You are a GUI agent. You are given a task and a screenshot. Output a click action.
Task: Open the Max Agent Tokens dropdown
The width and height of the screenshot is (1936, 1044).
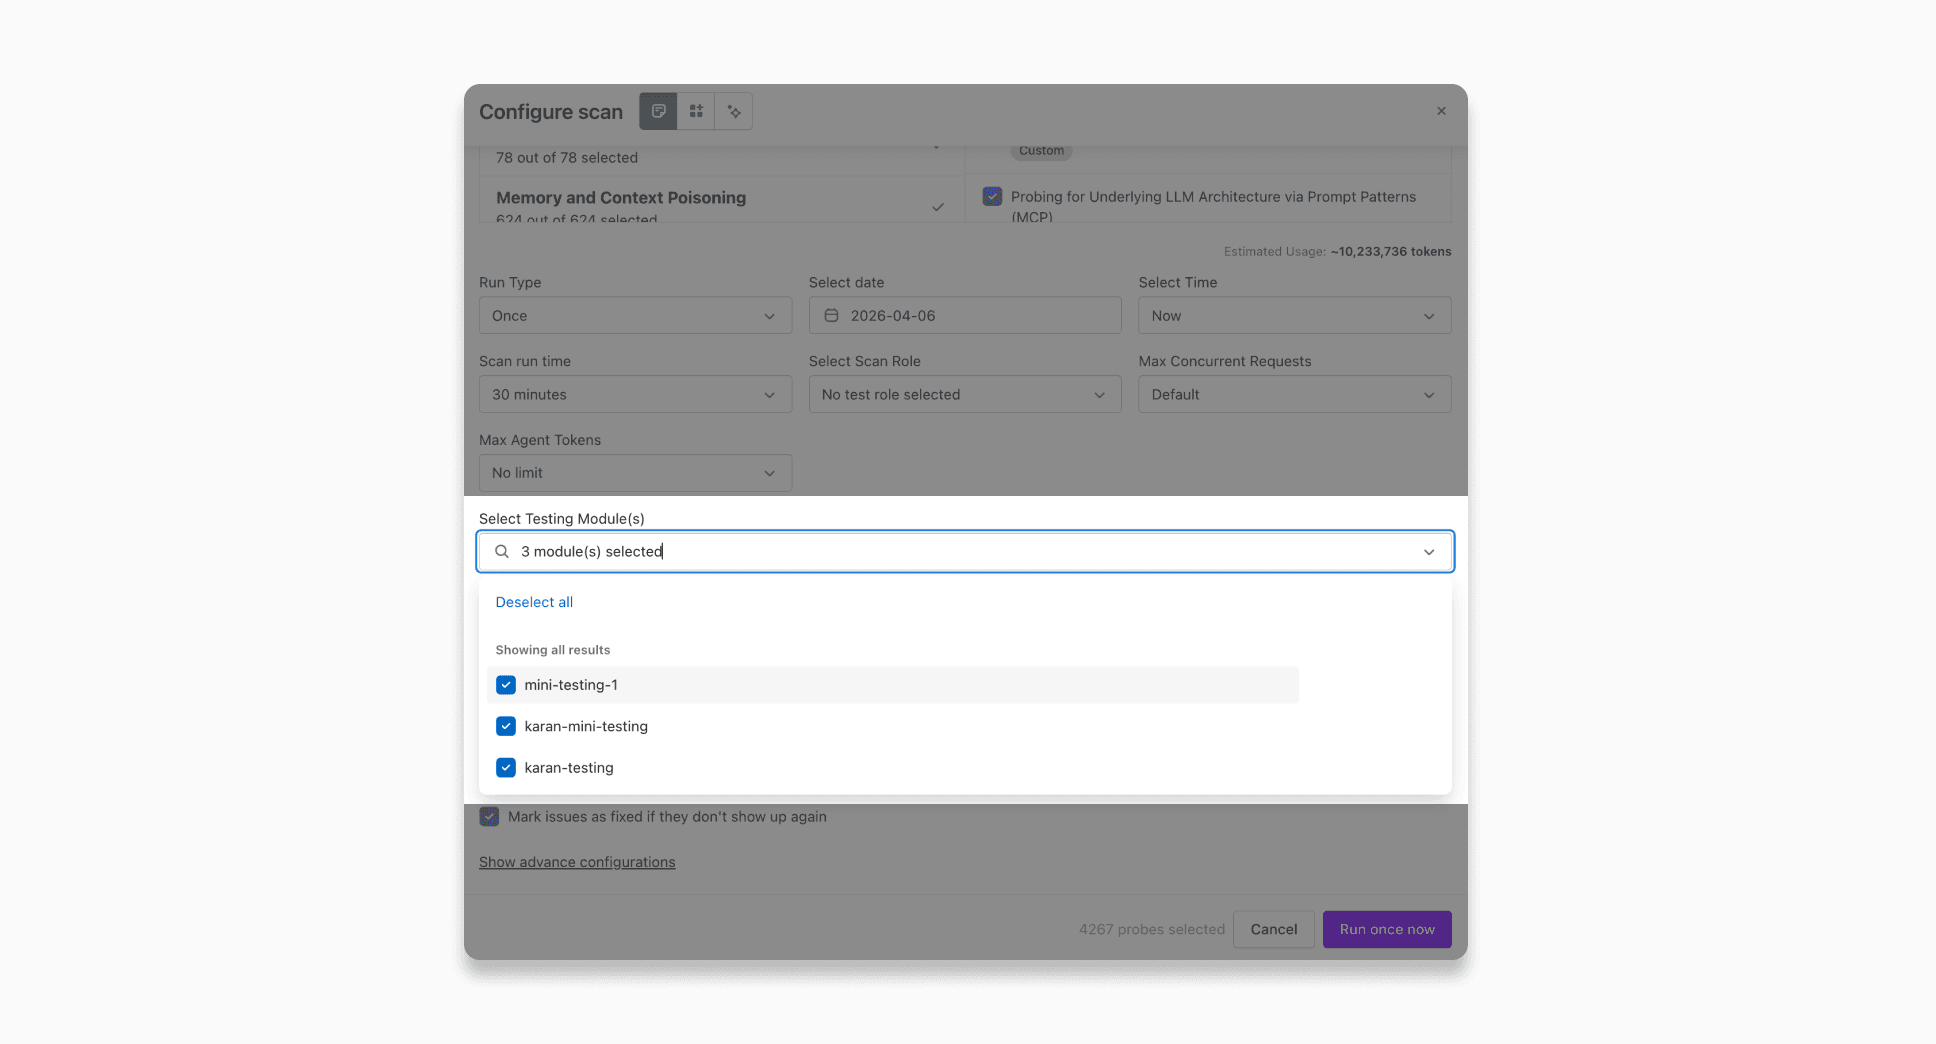tap(635, 473)
